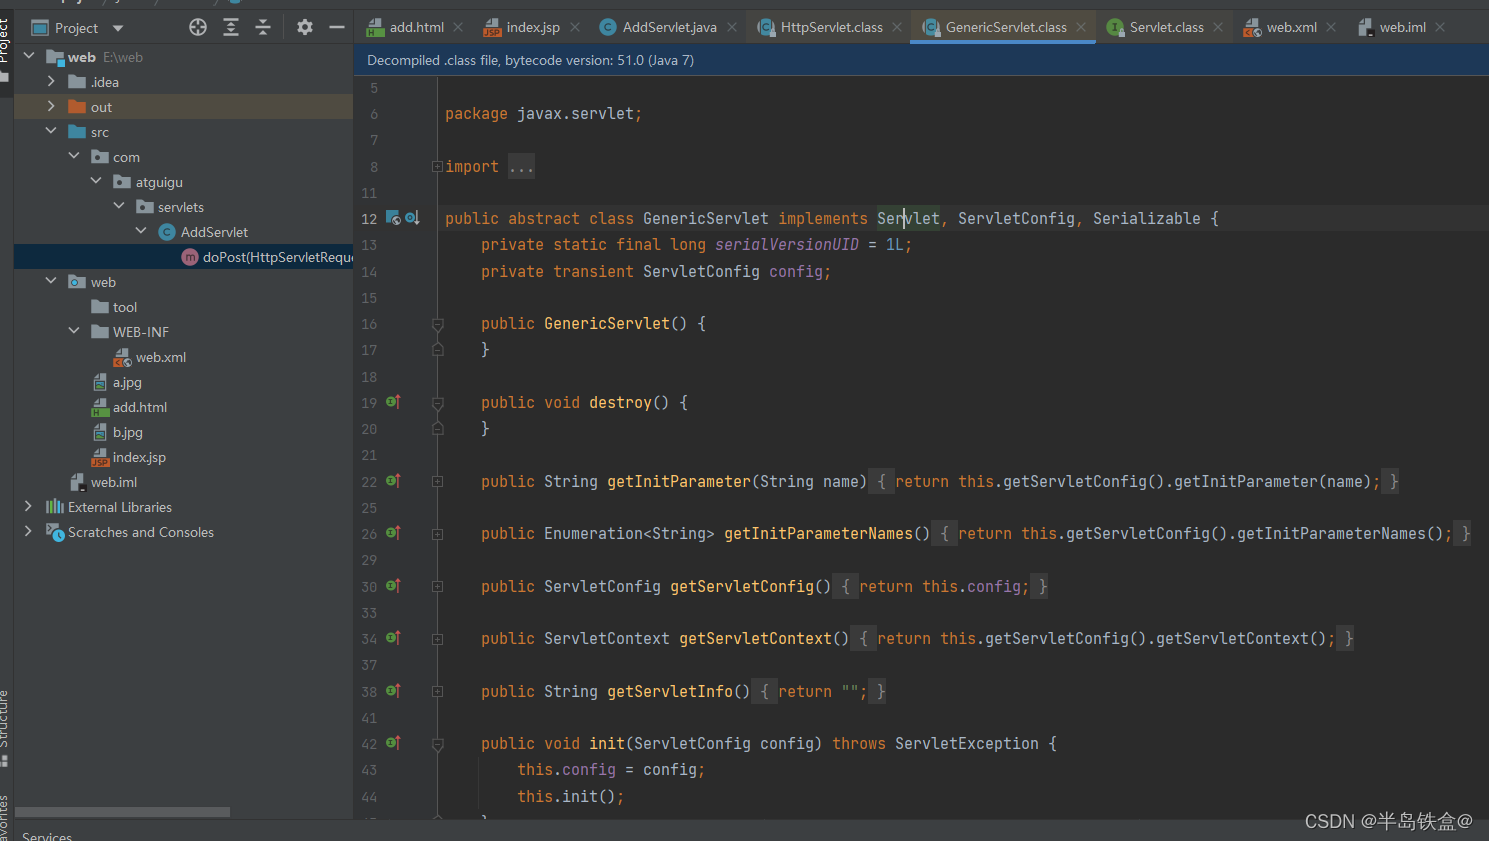Click implements gutter icon at getInitParameter line 22
The image size is (1489, 841).
pos(393,481)
